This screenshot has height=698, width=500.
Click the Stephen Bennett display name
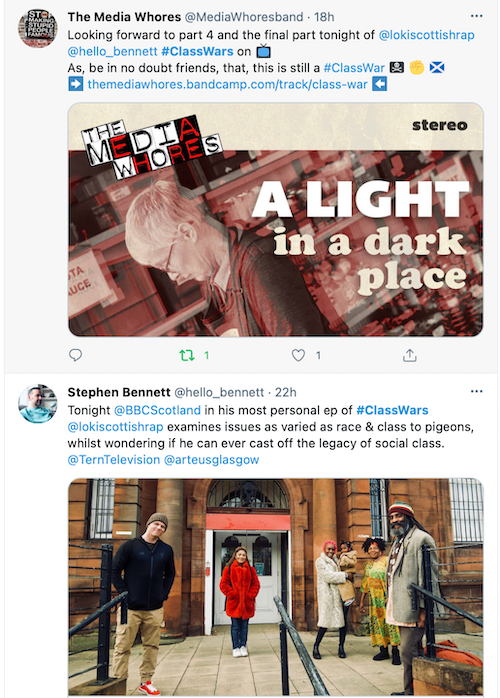[119, 392]
